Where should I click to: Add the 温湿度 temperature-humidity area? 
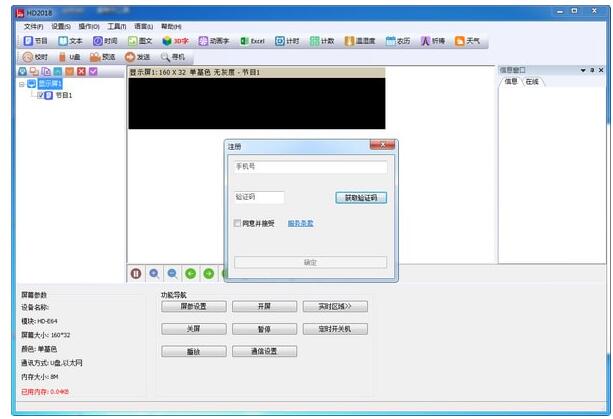(360, 41)
